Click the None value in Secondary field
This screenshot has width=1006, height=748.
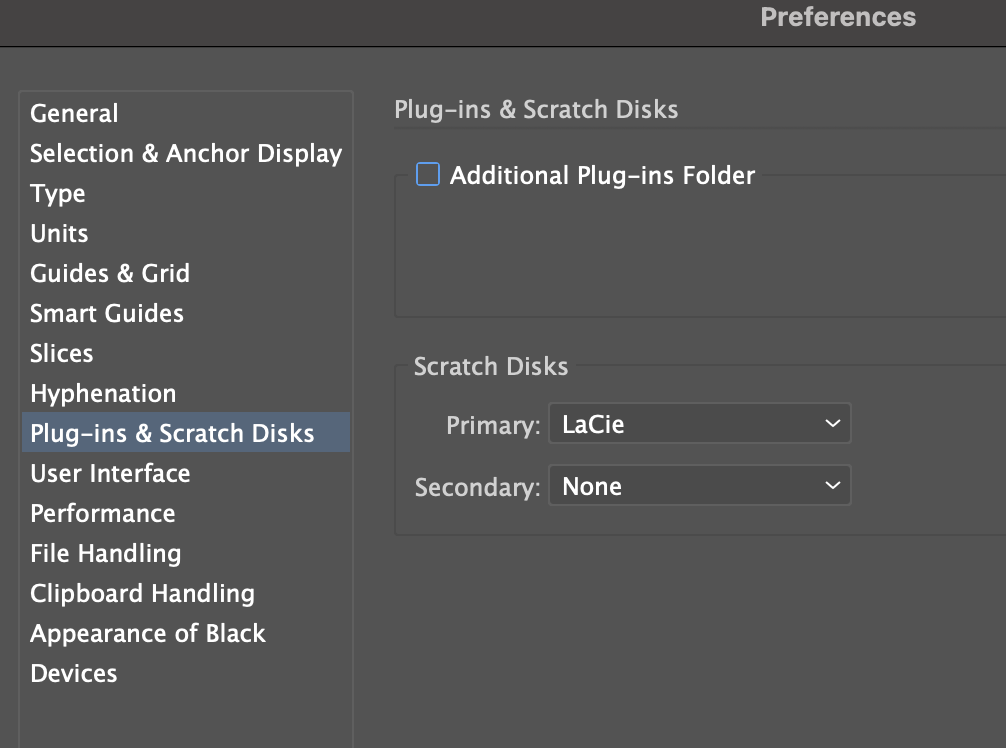(x=593, y=486)
